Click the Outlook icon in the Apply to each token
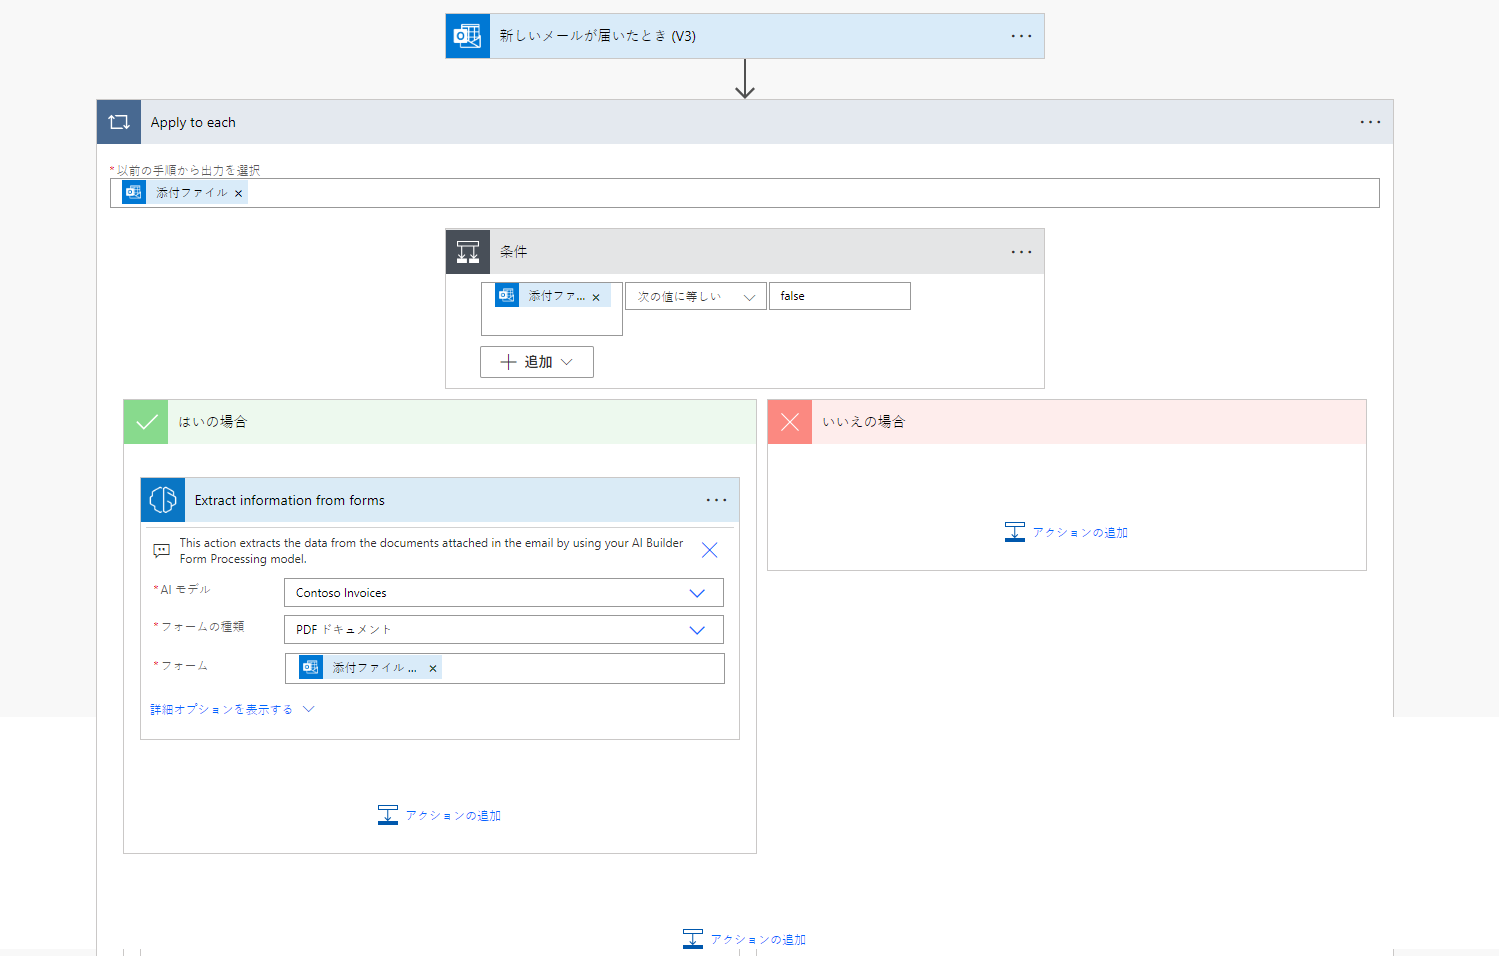1499x956 pixels. tap(133, 192)
